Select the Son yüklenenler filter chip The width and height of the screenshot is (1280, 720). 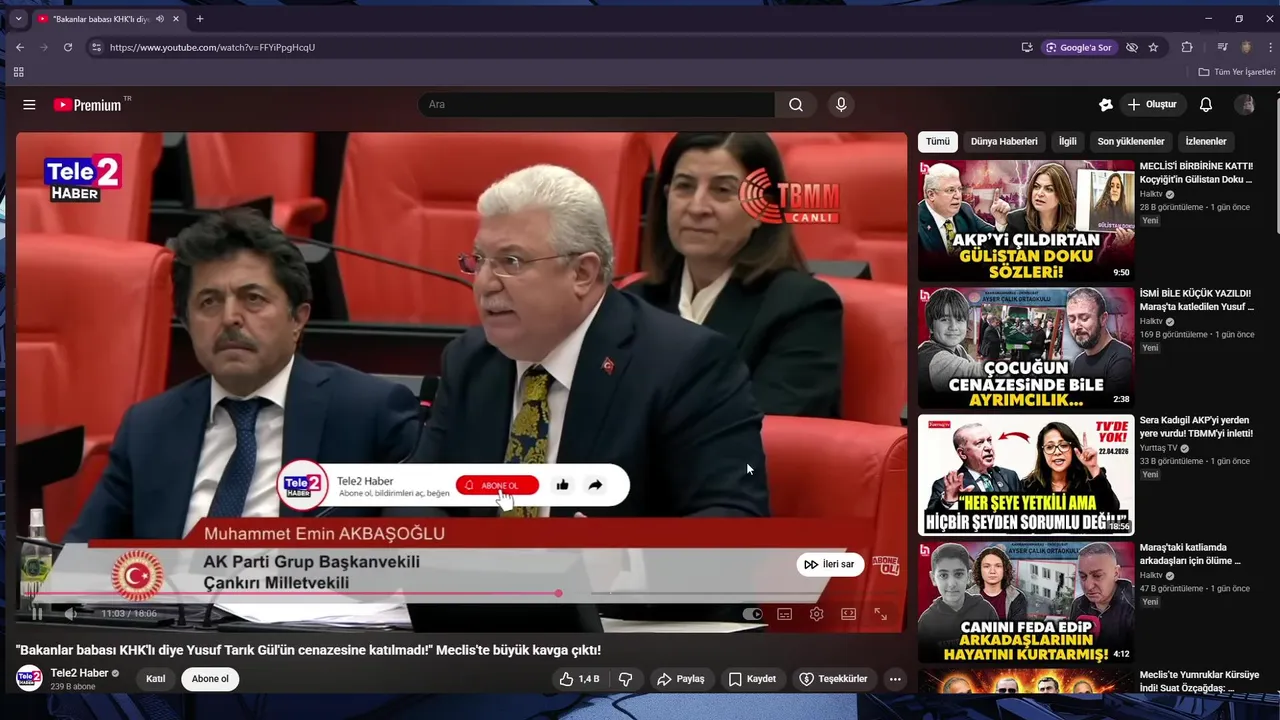(1131, 142)
